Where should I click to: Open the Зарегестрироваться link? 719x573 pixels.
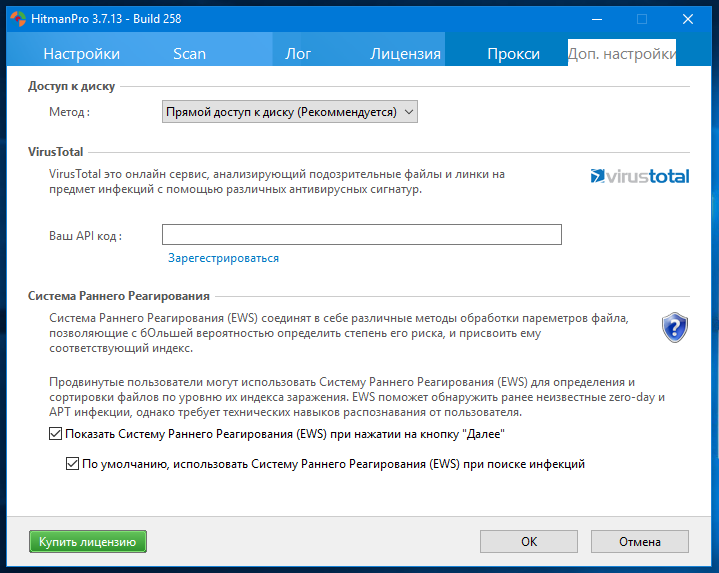(x=223, y=258)
